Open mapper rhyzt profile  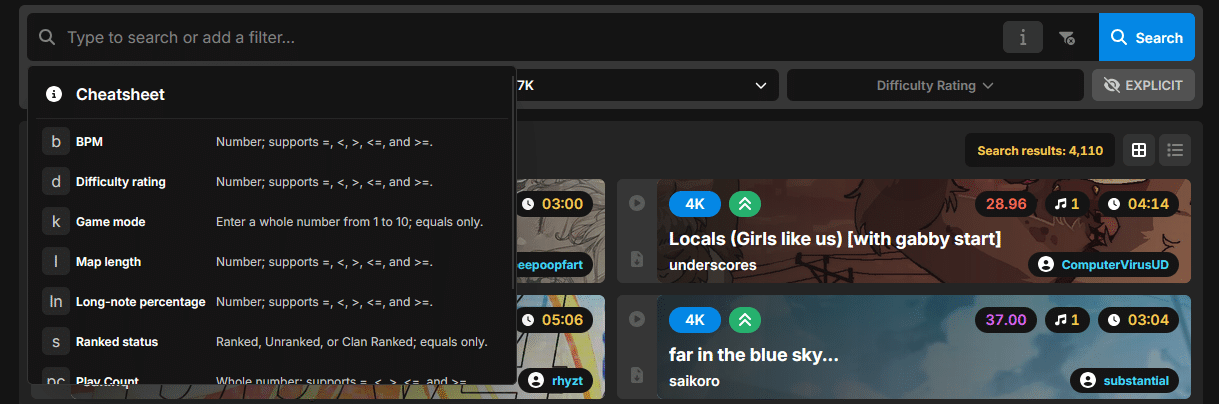(557, 381)
